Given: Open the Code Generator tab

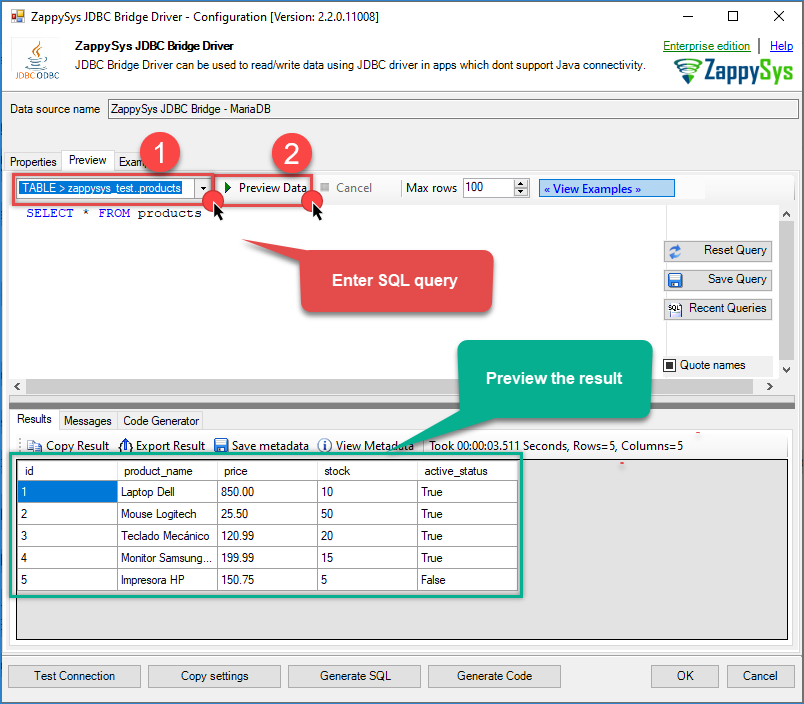Looking at the screenshot, I should (161, 421).
